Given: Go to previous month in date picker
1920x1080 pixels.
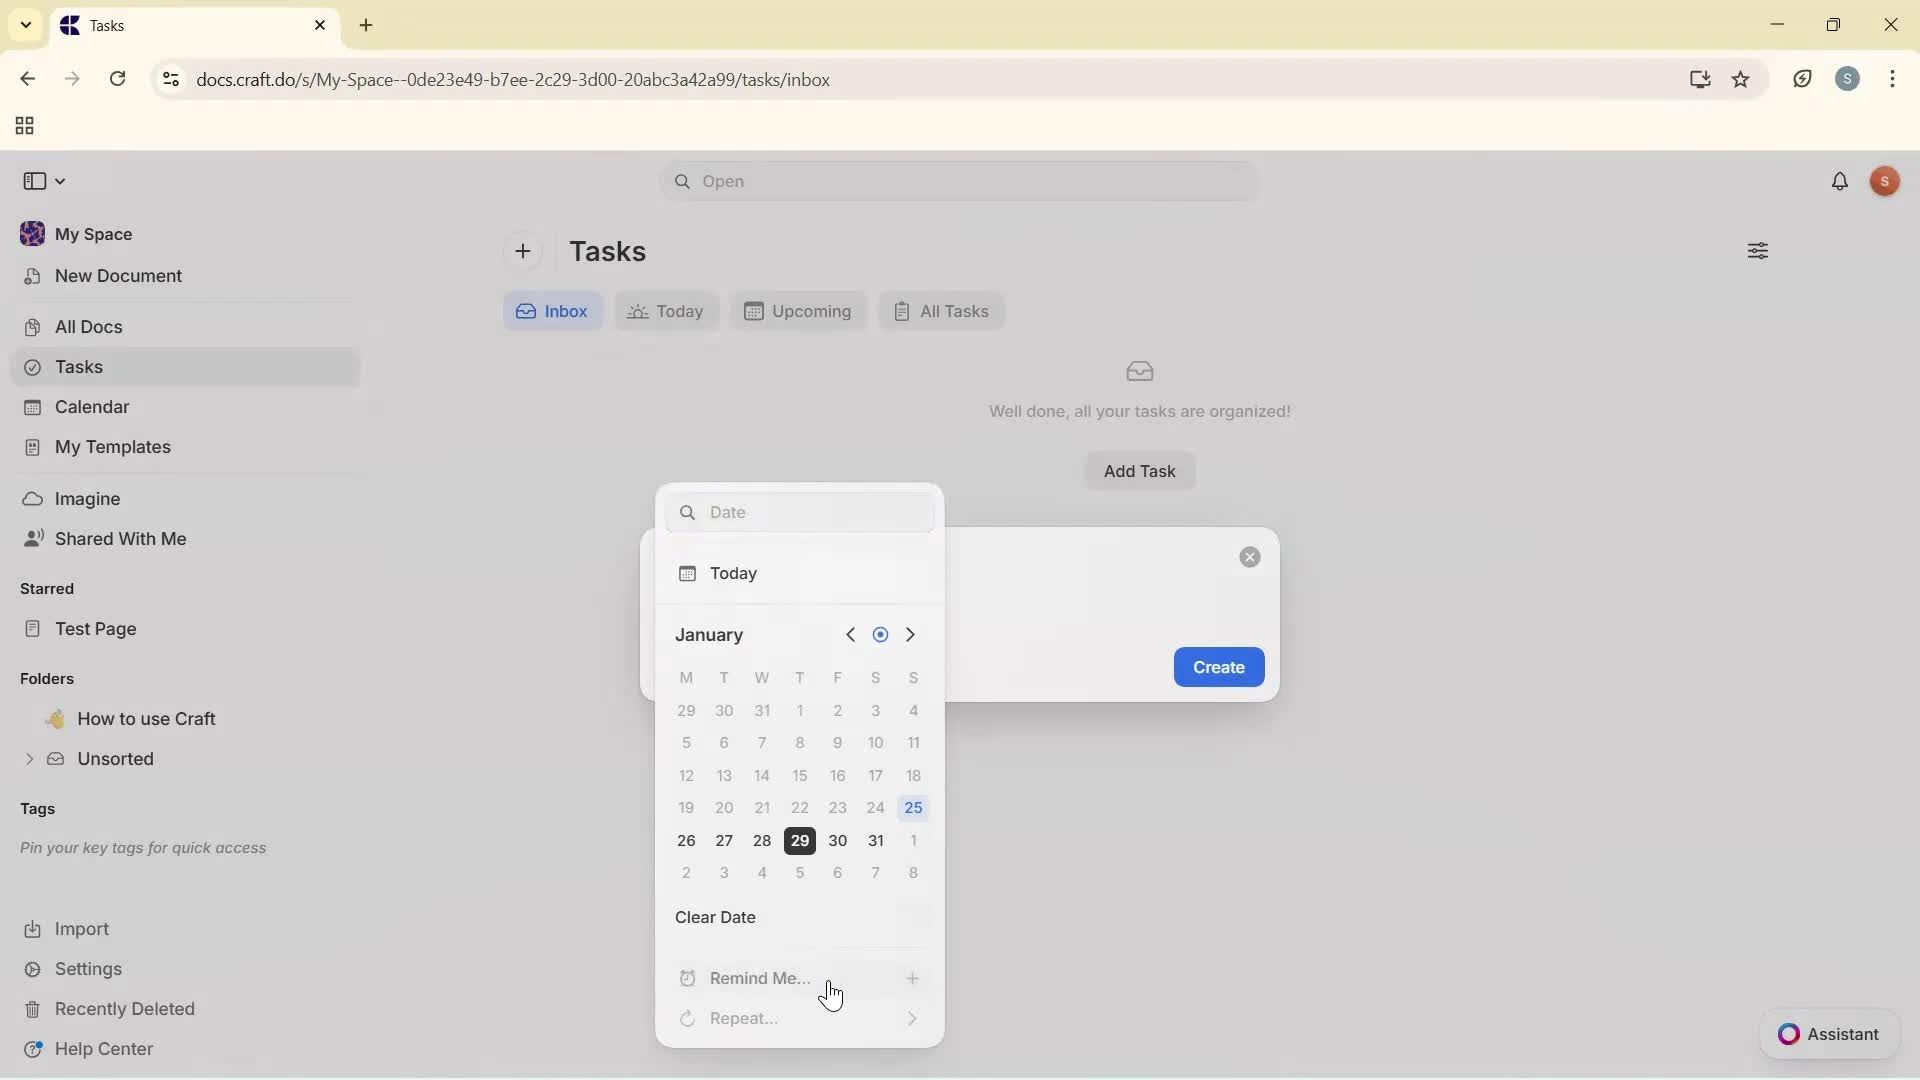Looking at the screenshot, I should (850, 634).
